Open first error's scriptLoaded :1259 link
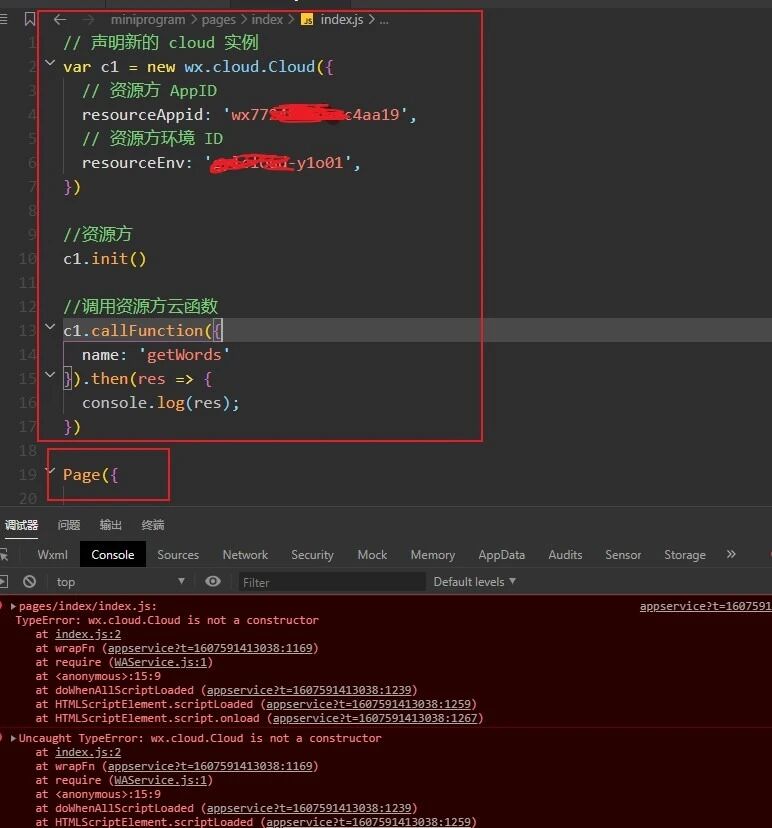772x828 pixels. (369, 704)
